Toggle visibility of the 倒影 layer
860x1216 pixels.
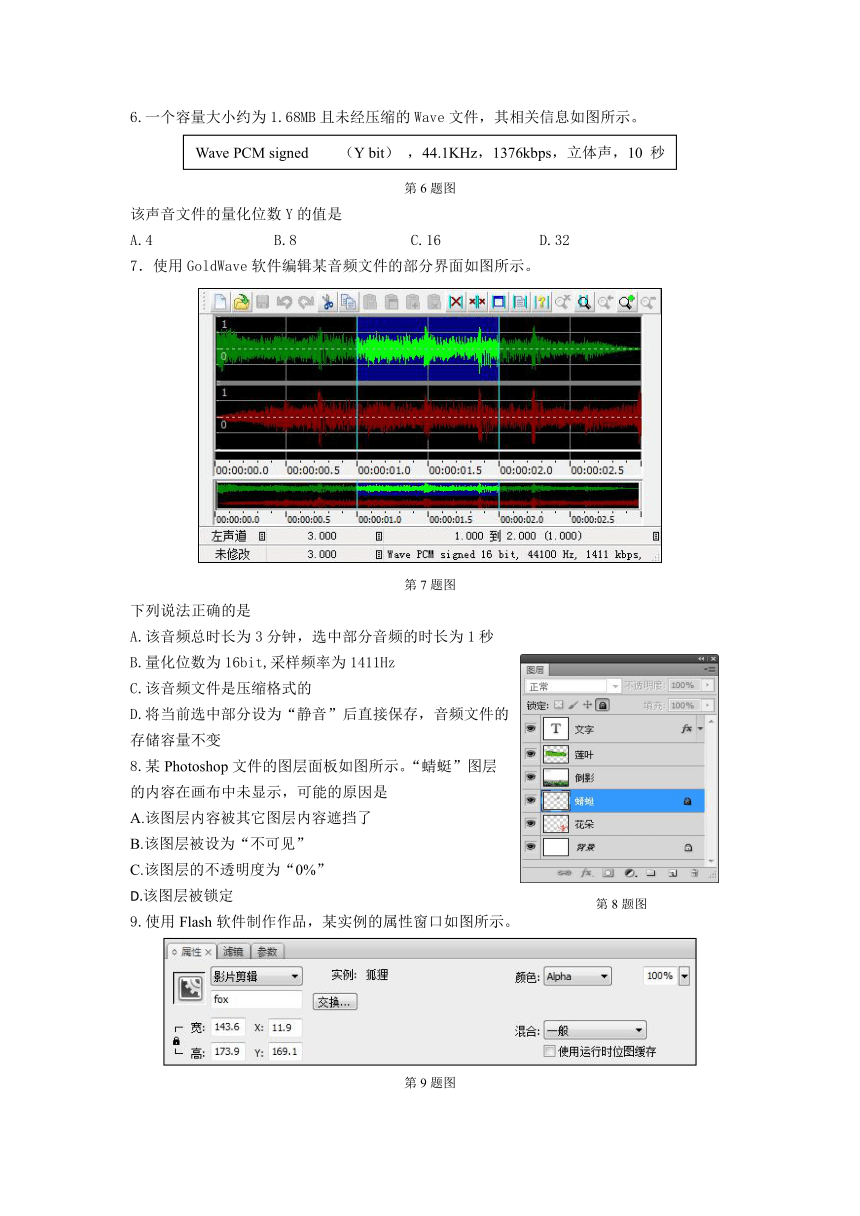pos(531,777)
